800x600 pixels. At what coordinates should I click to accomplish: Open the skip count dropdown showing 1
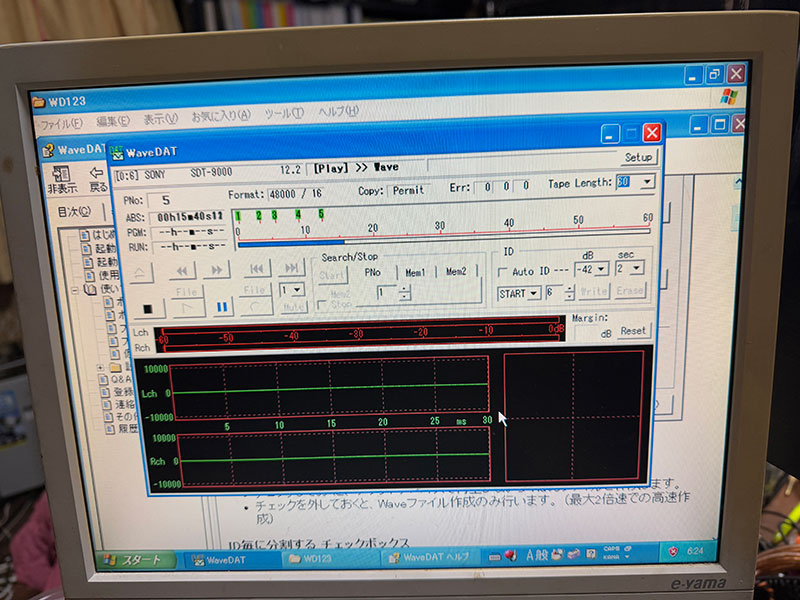[292, 290]
